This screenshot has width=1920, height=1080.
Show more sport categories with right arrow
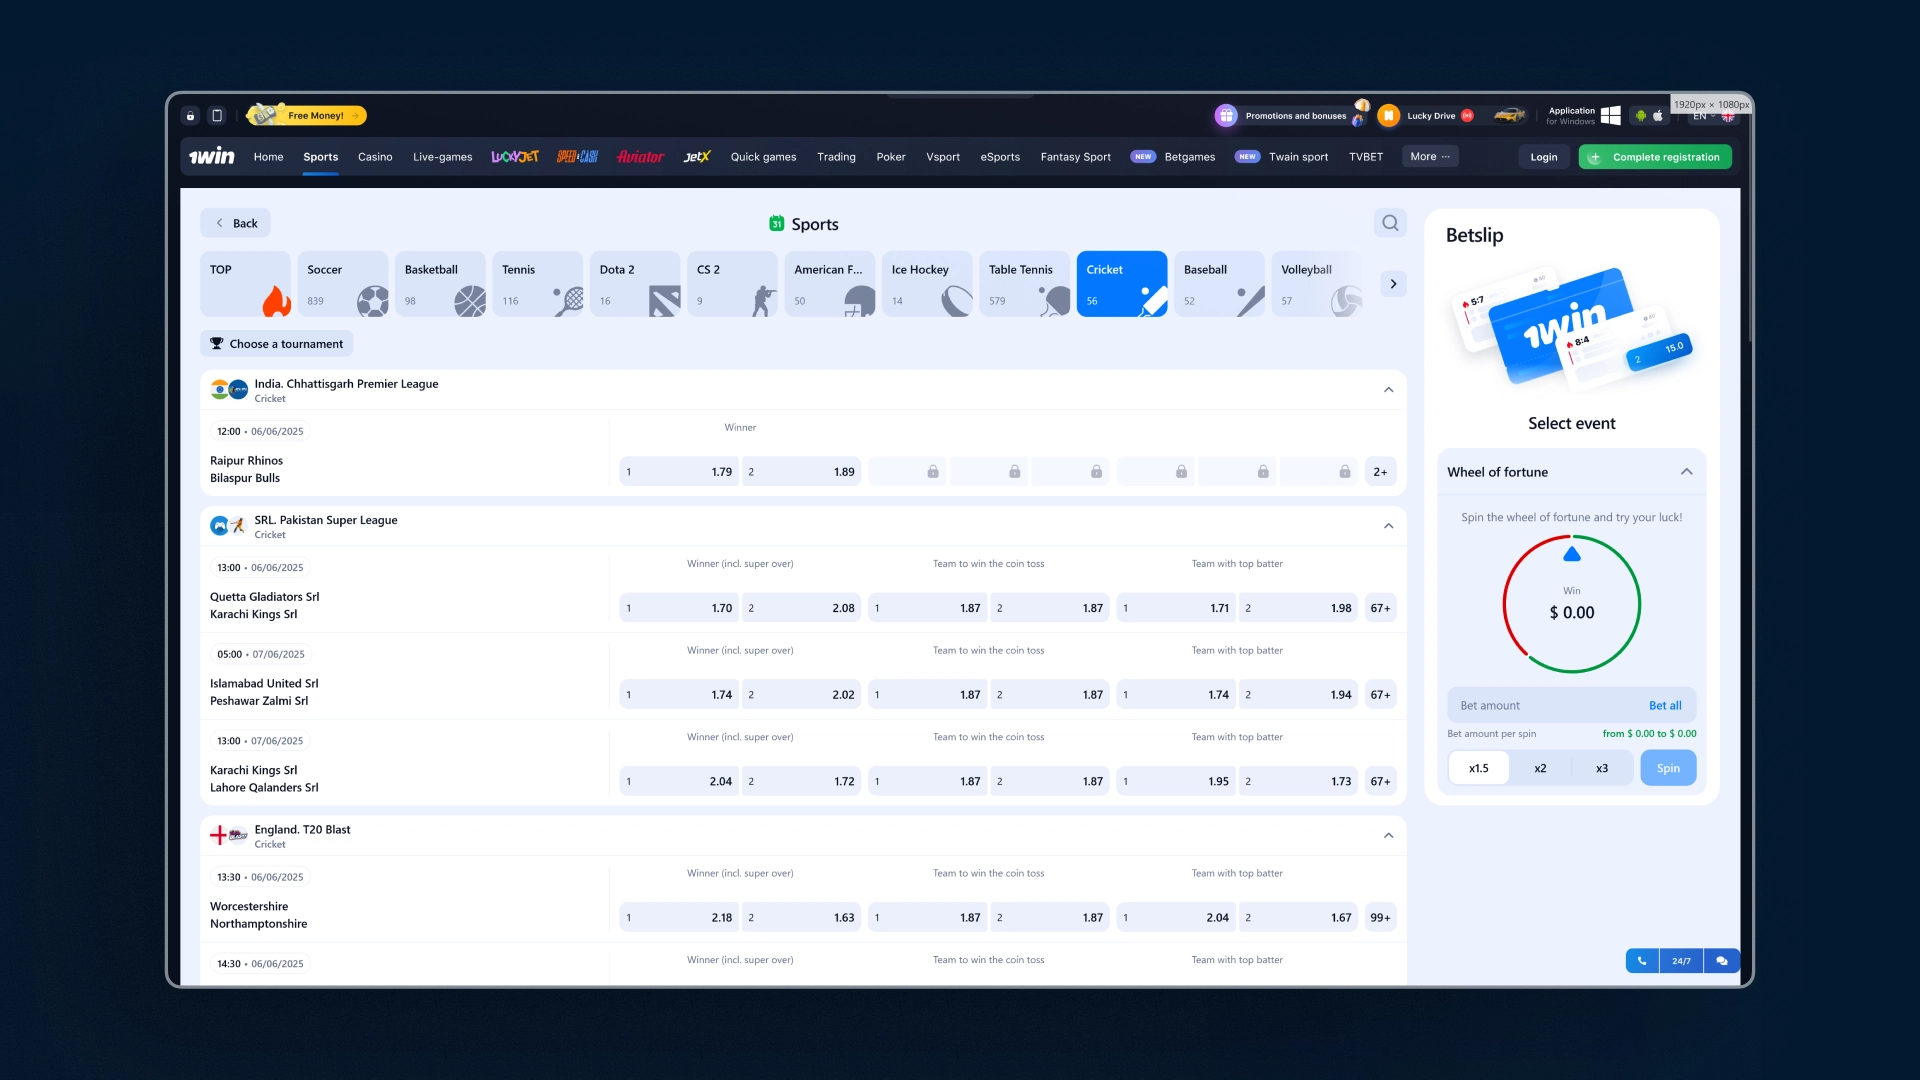(1393, 284)
